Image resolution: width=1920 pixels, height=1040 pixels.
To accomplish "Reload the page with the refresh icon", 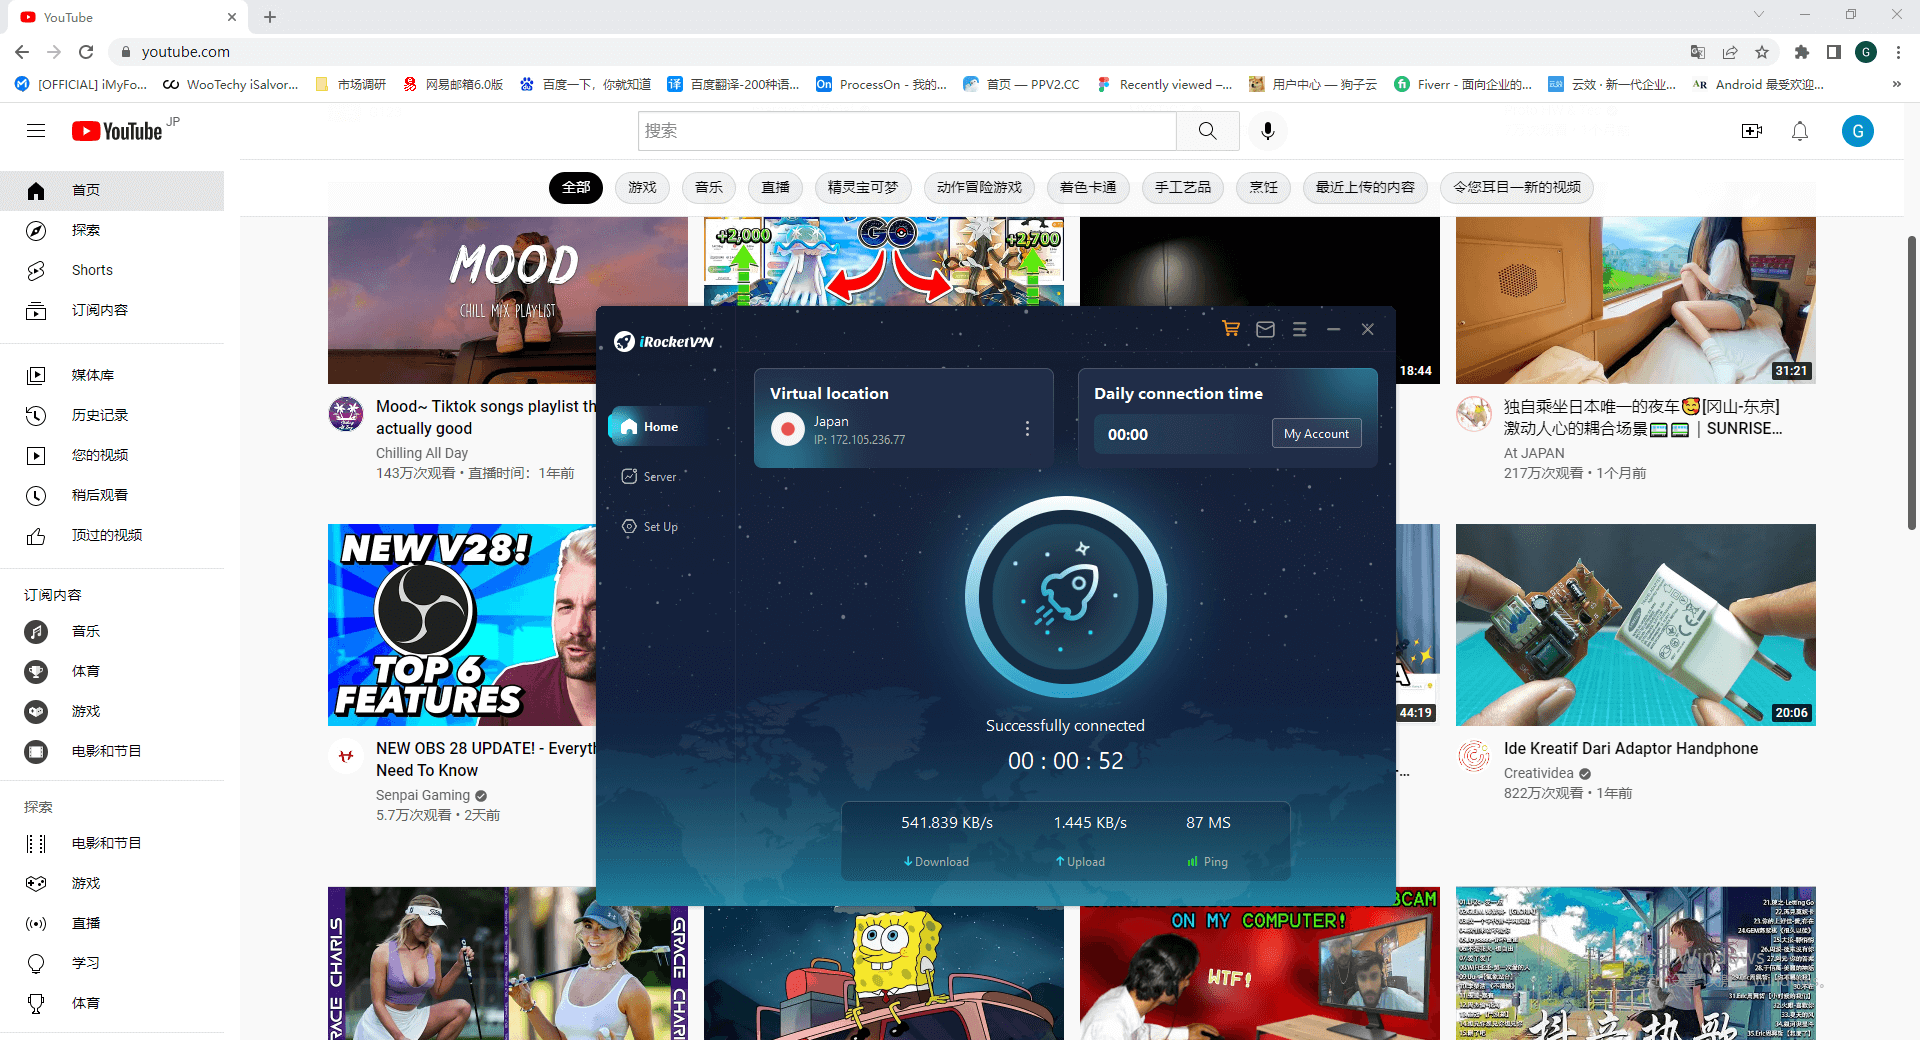I will click(x=86, y=52).
